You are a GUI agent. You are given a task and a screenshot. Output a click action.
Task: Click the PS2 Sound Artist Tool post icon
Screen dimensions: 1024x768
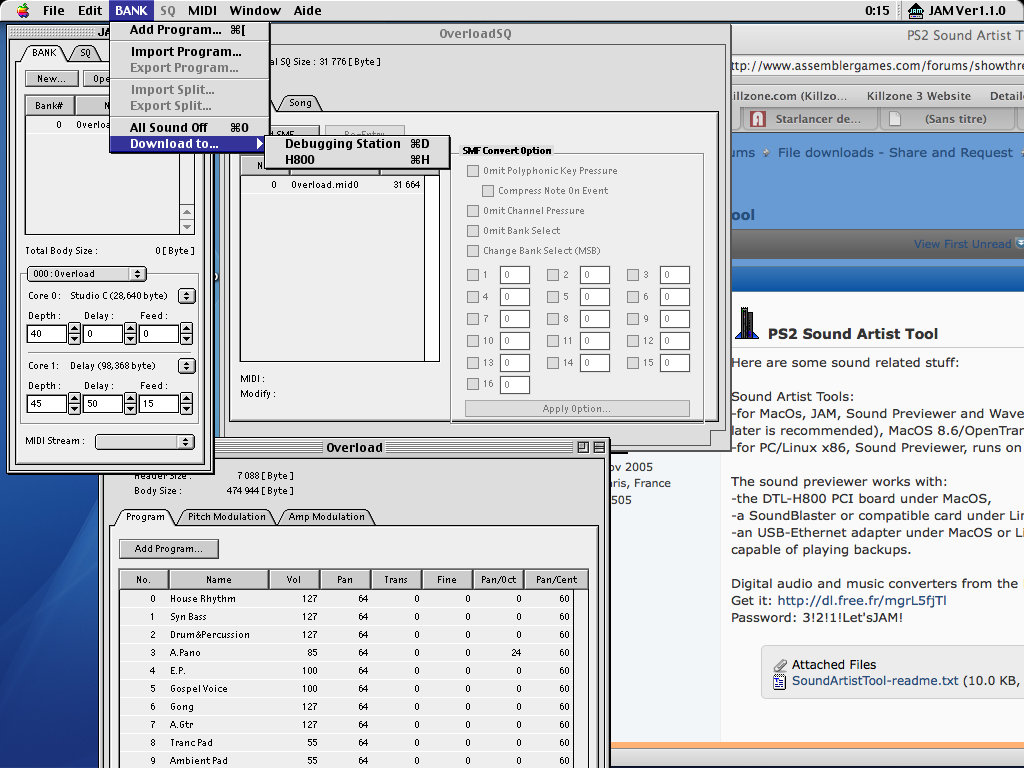[x=746, y=324]
